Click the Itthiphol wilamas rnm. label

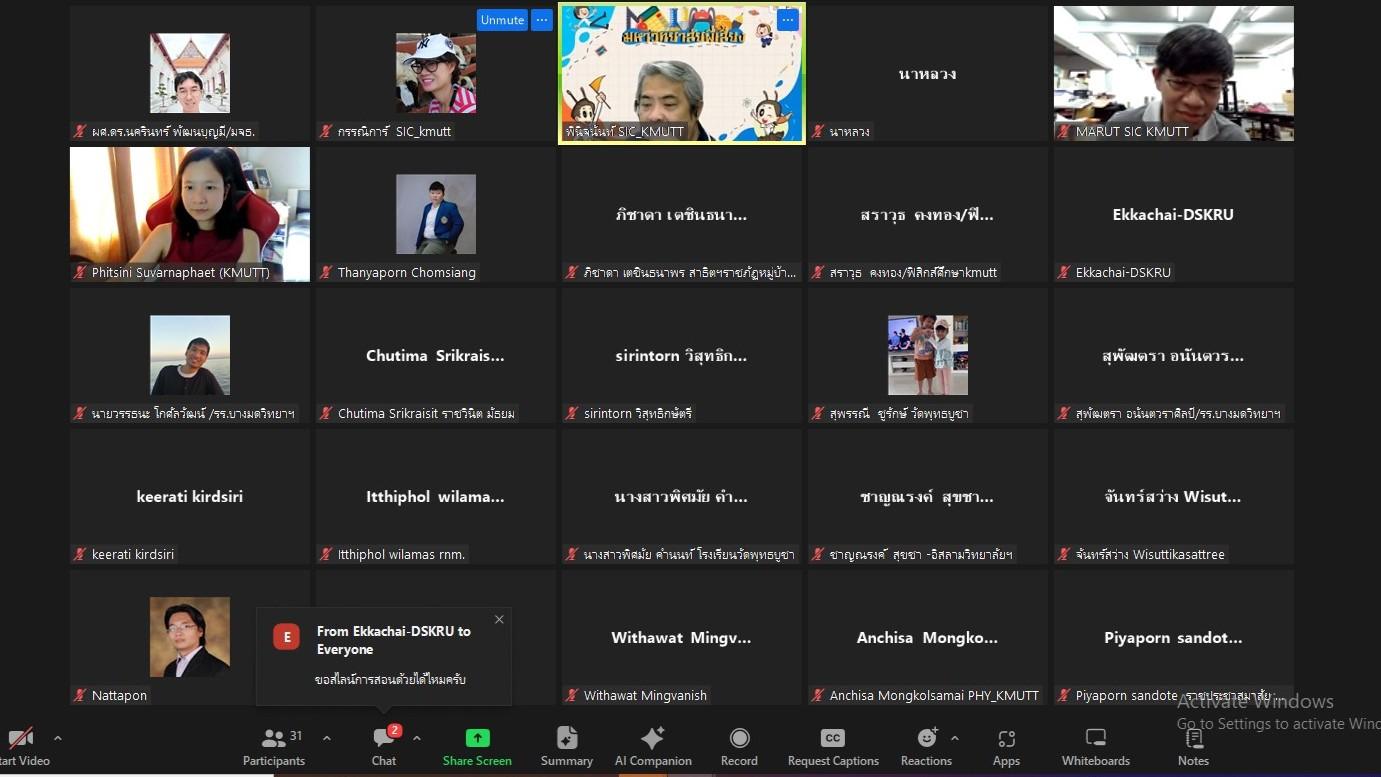[x=402, y=554]
